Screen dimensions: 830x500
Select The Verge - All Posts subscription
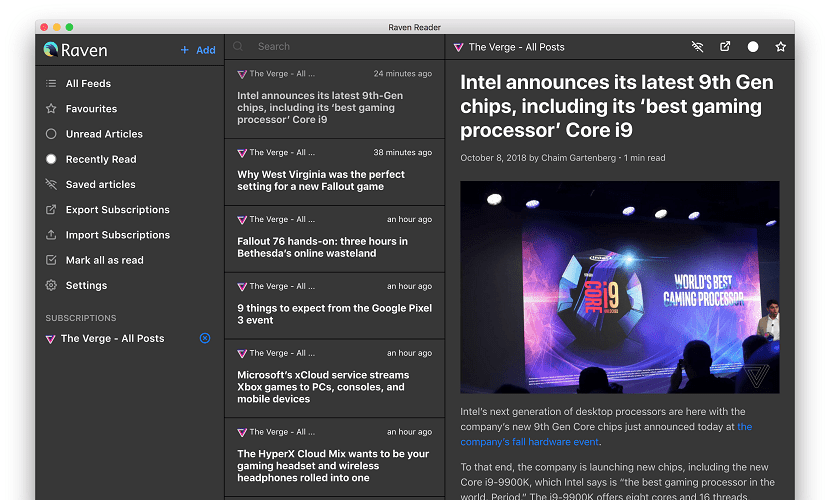pos(112,339)
